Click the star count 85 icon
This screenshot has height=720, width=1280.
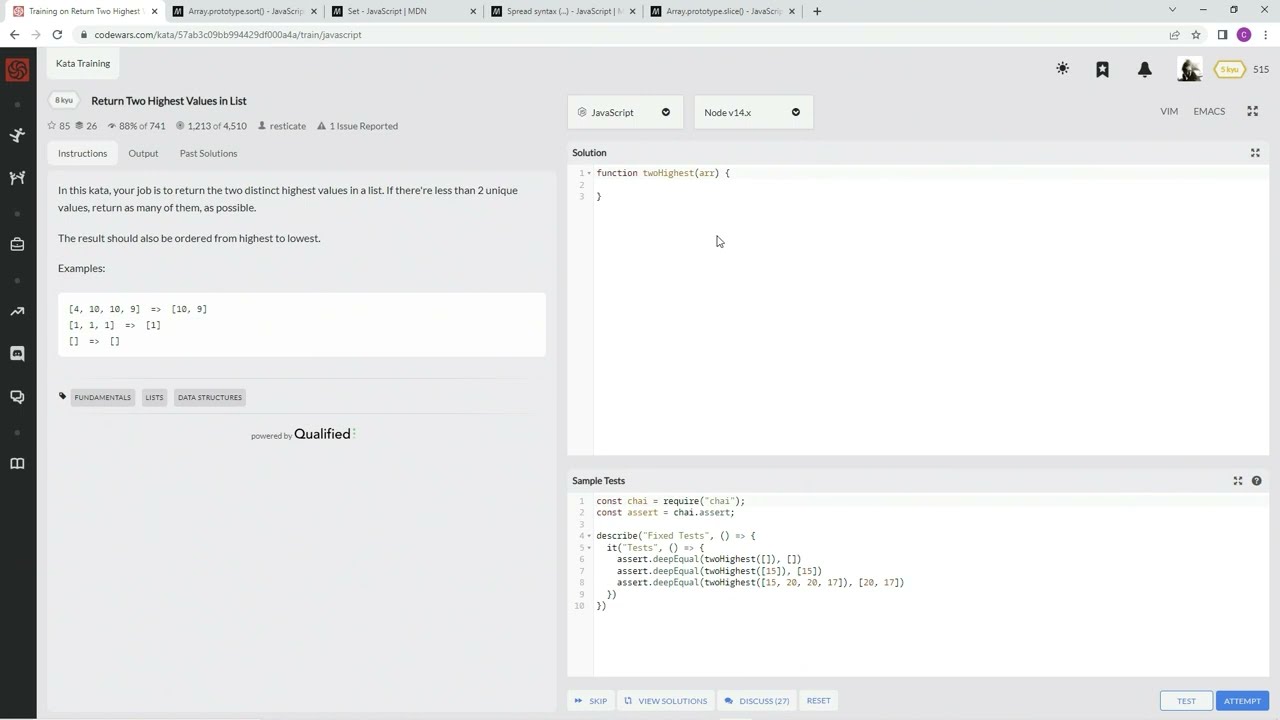tap(52, 126)
